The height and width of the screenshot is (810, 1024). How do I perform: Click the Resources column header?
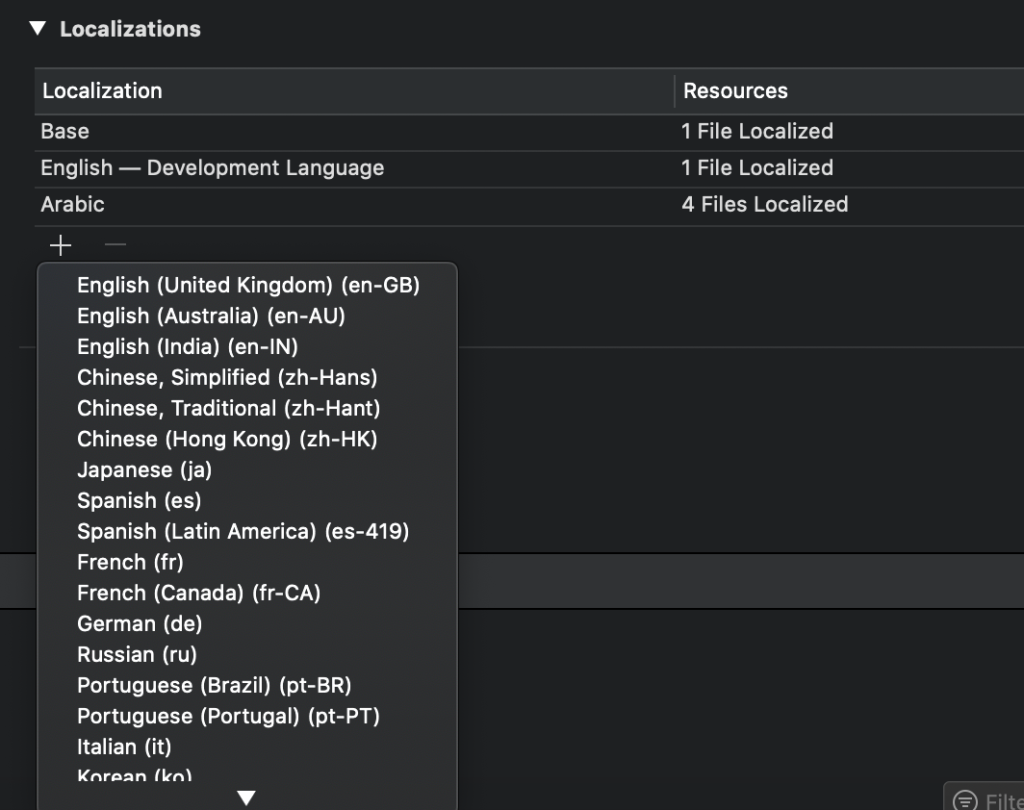(850, 91)
